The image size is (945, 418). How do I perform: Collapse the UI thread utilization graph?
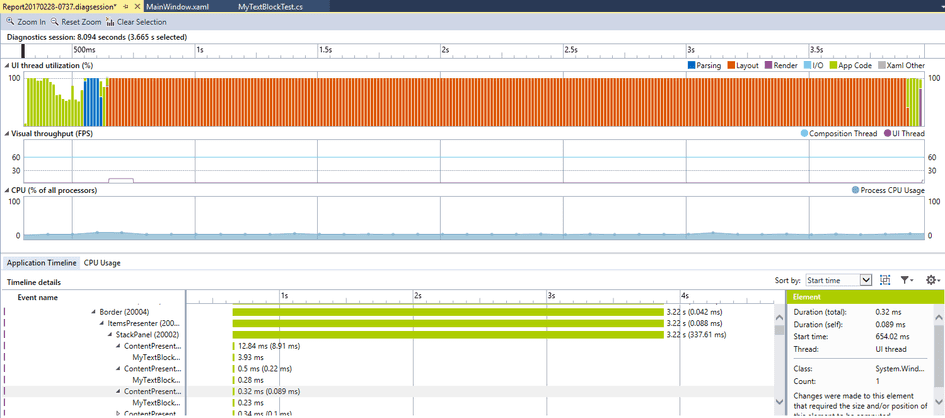tap(7, 65)
